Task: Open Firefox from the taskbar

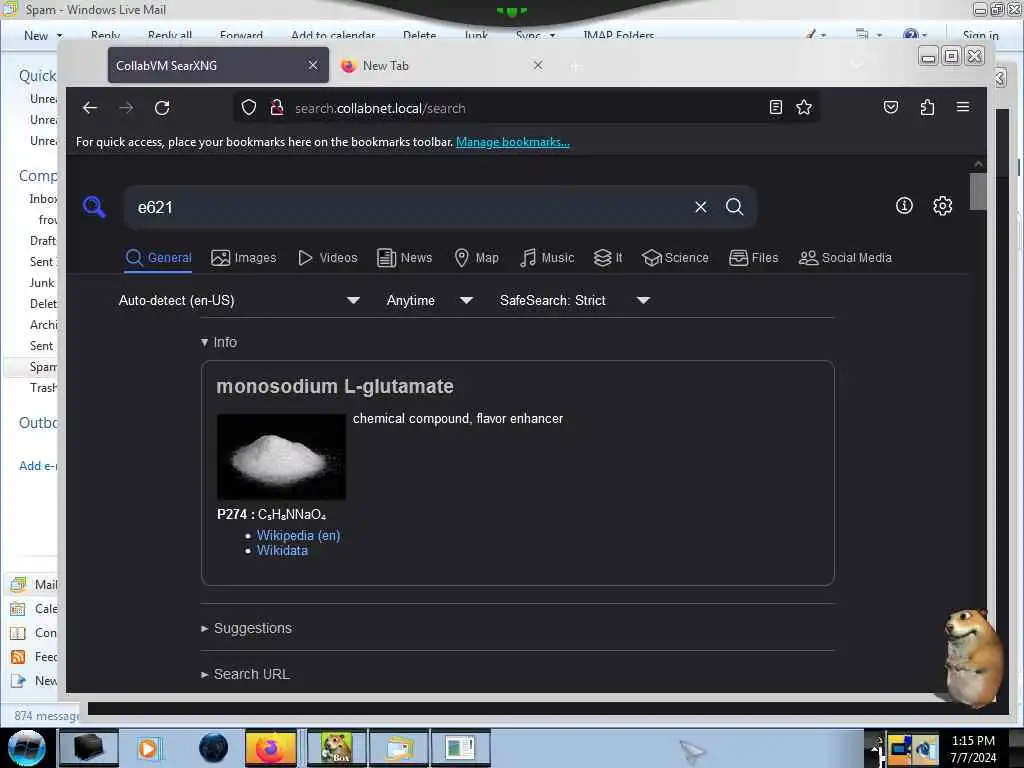Action: (270, 748)
